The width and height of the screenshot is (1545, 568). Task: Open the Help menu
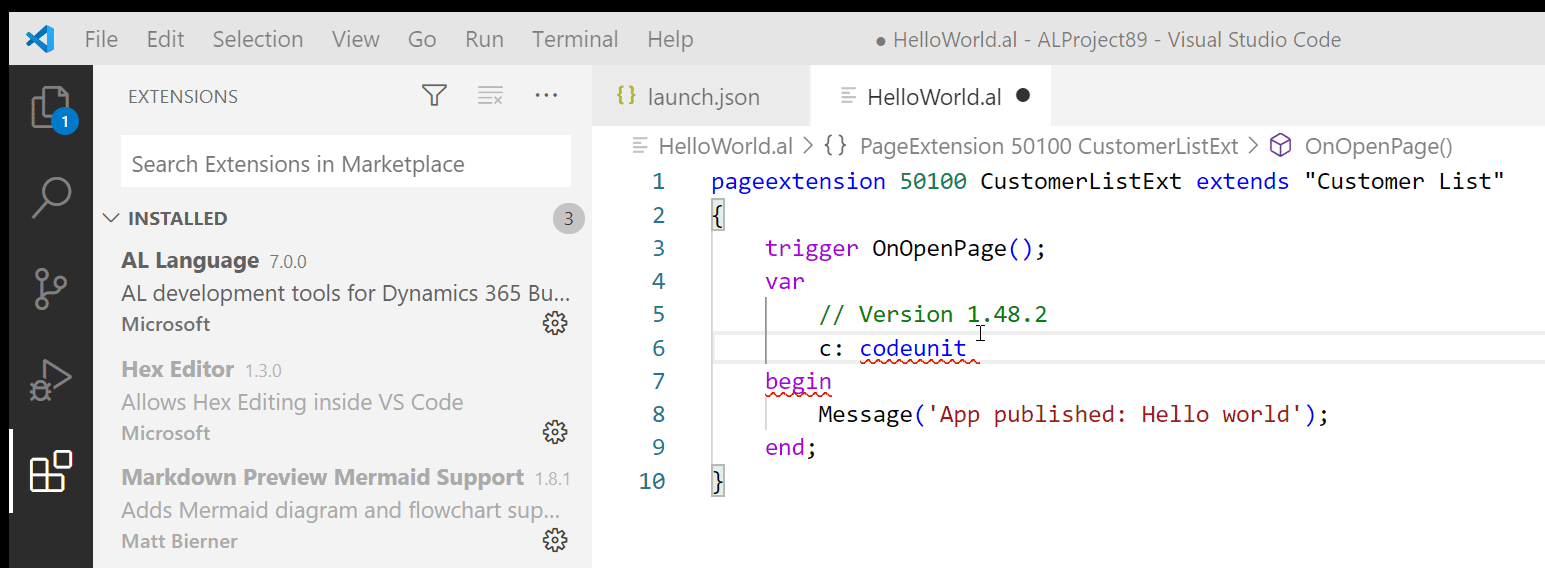pyautogui.click(x=670, y=40)
